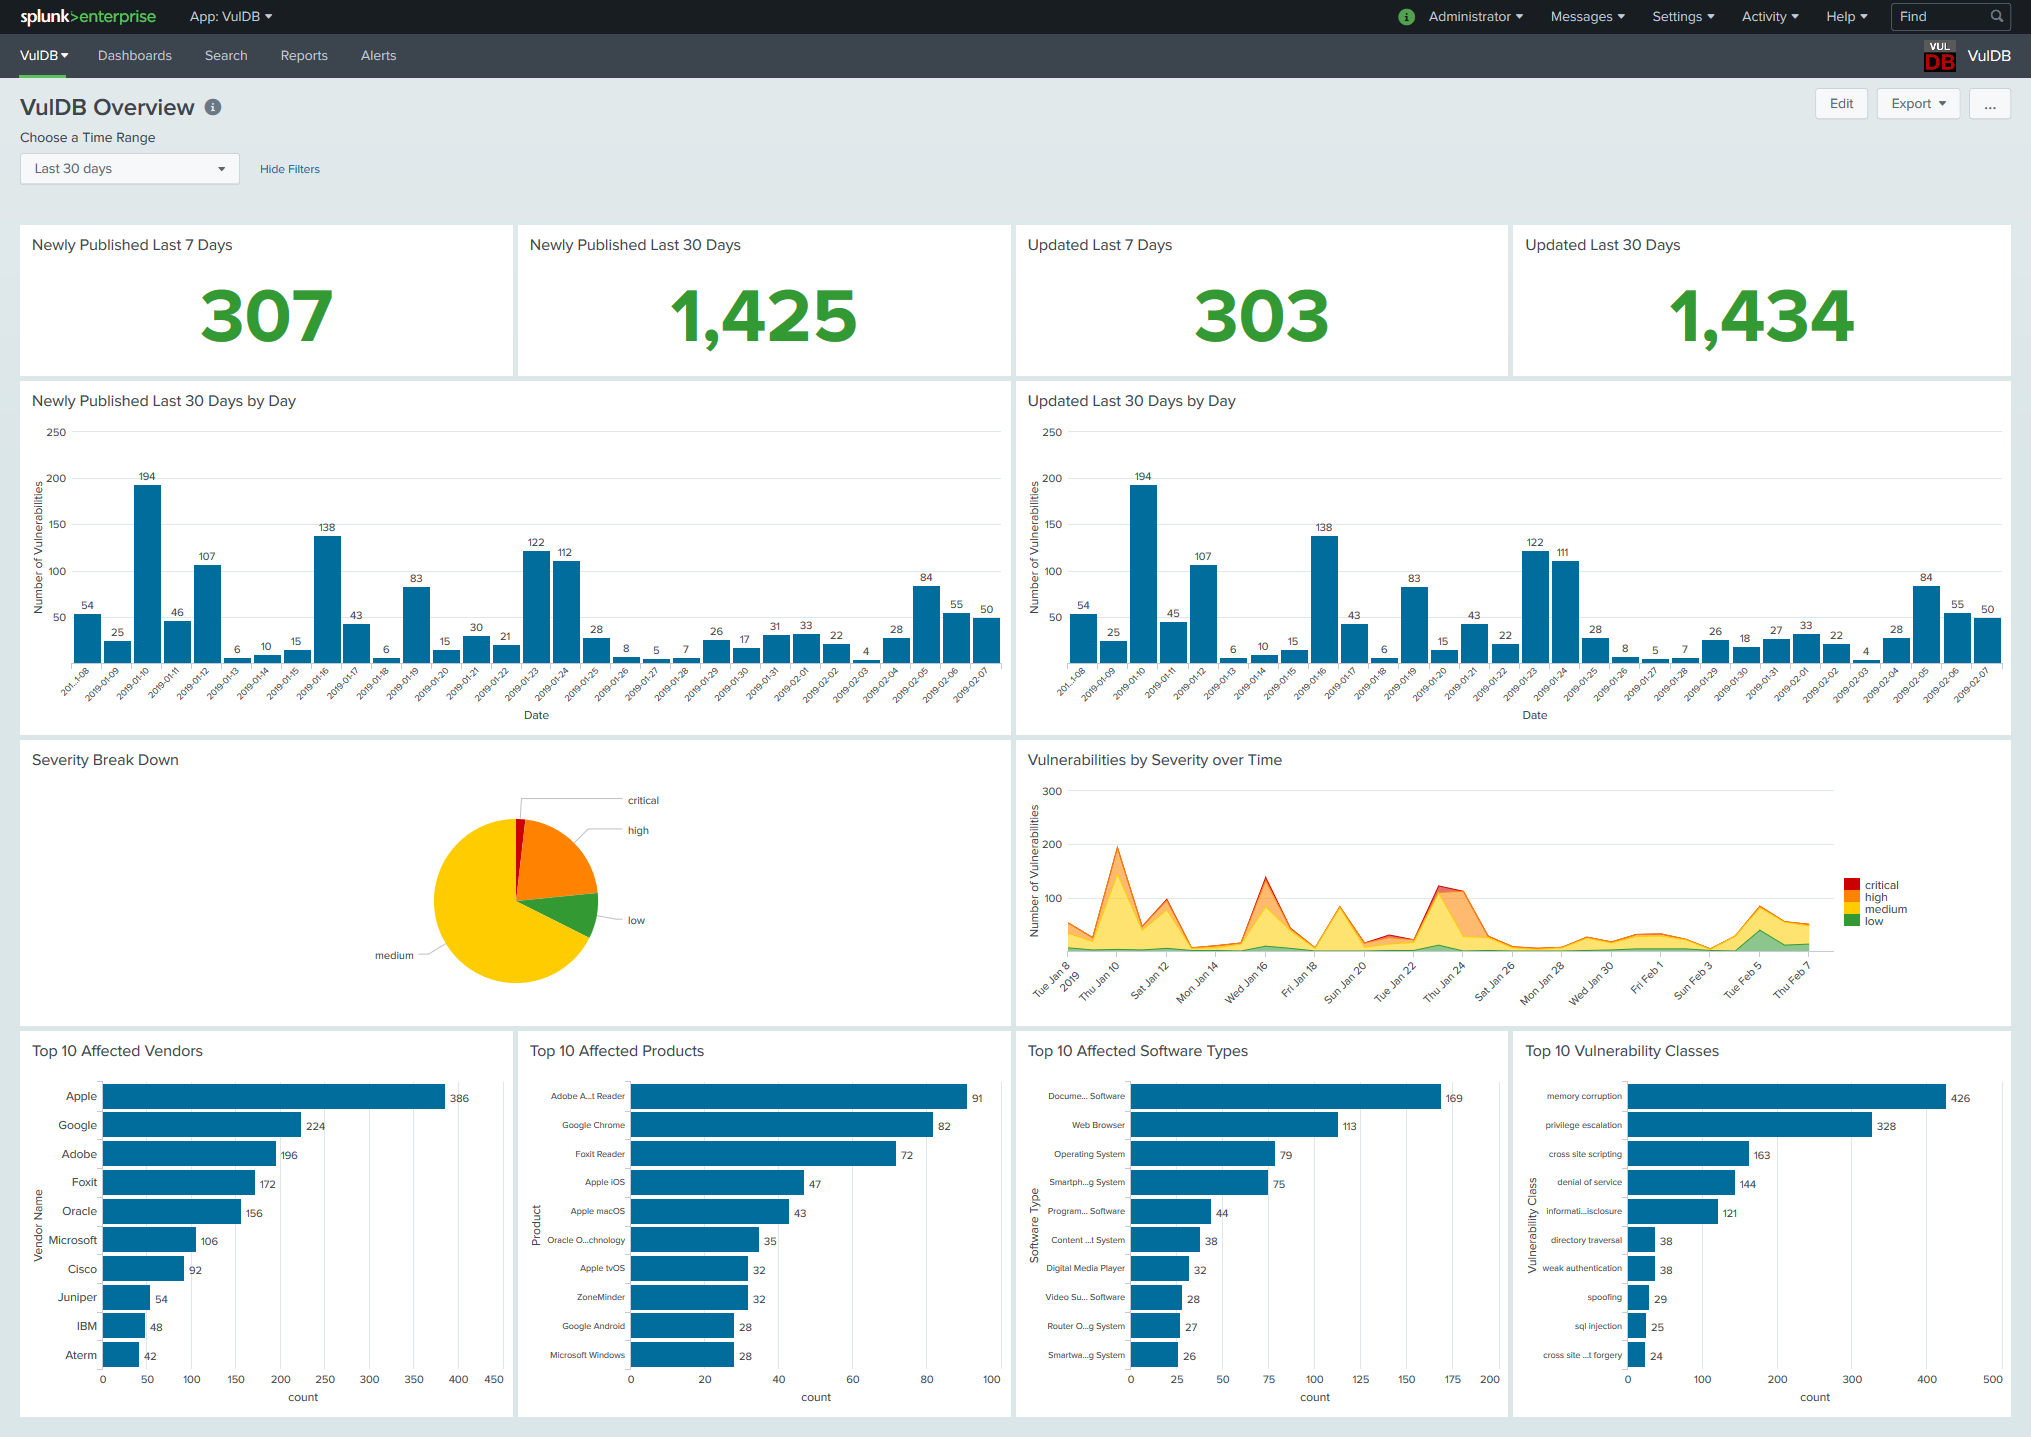2031x1437 pixels.
Task: Open the Settings dropdown
Action: pos(1683,16)
